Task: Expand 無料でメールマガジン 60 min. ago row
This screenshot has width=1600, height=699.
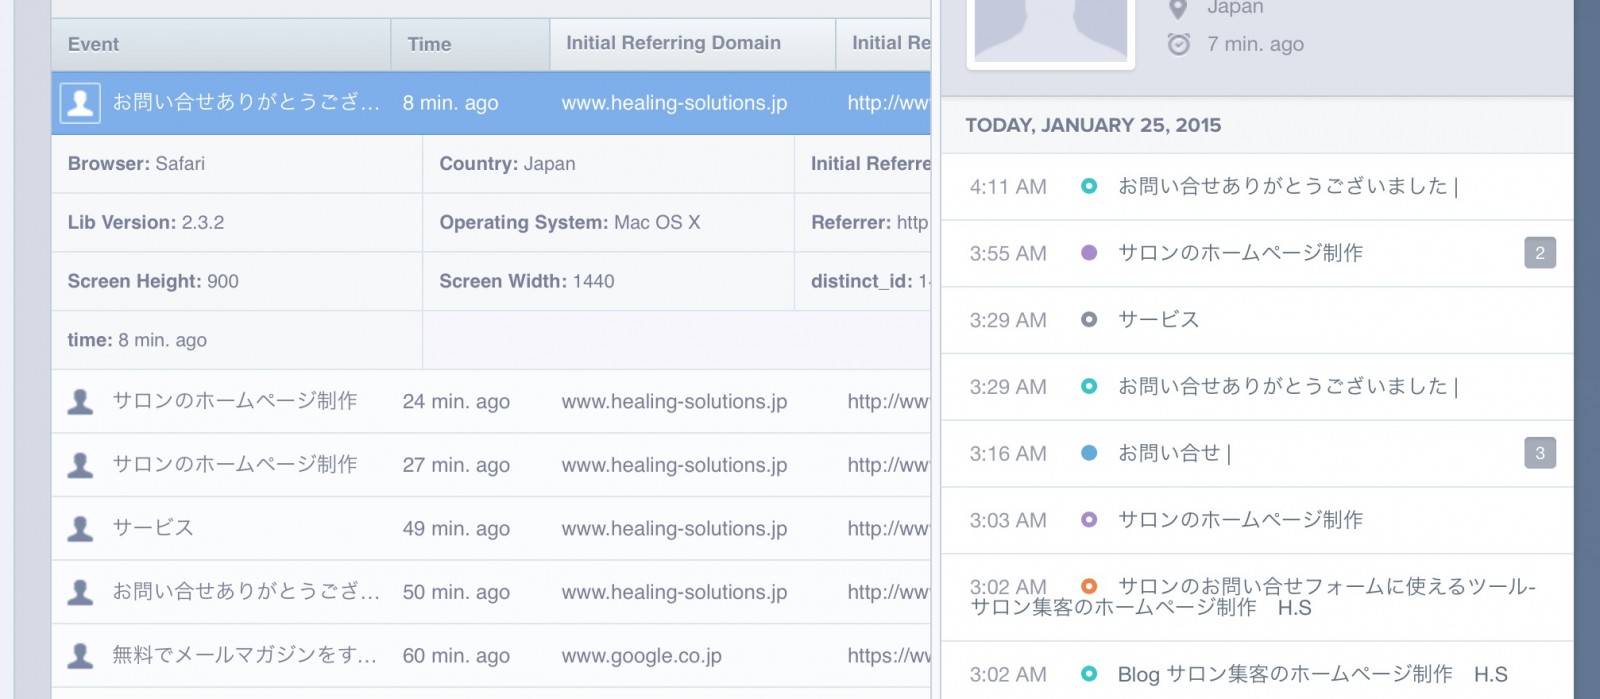Action: (x=491, y=656)
